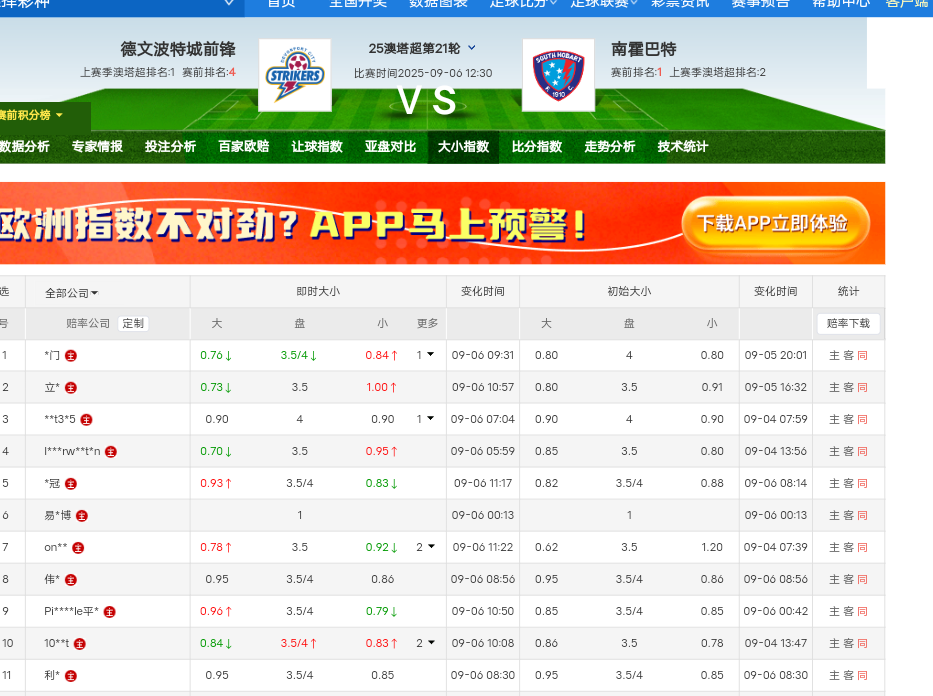Click red 主 badge next to 立*

coord(71,387)
